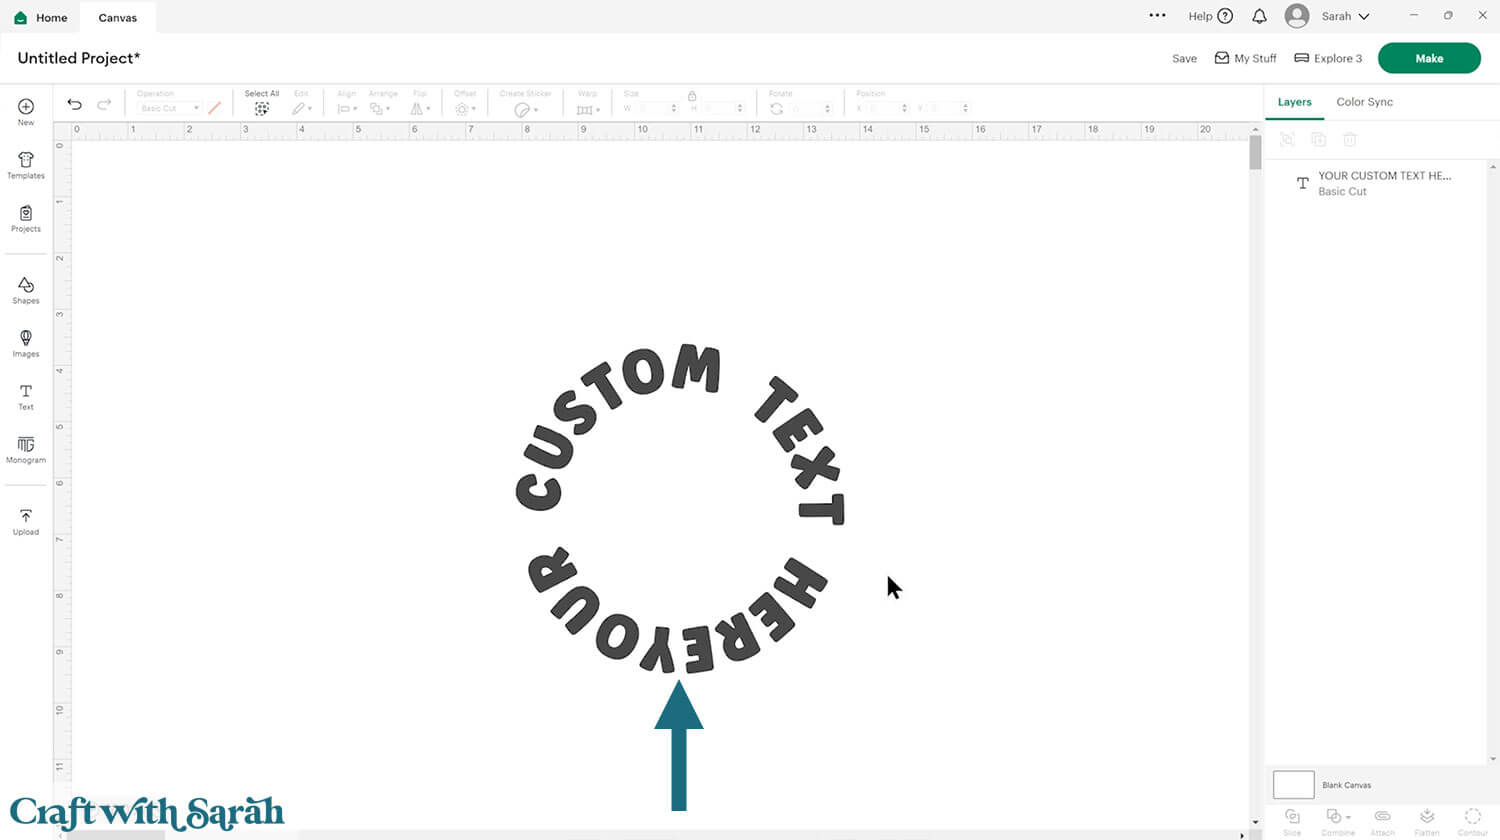
Task: Click the Contour tool
Action: click(x=1473, y=821)
